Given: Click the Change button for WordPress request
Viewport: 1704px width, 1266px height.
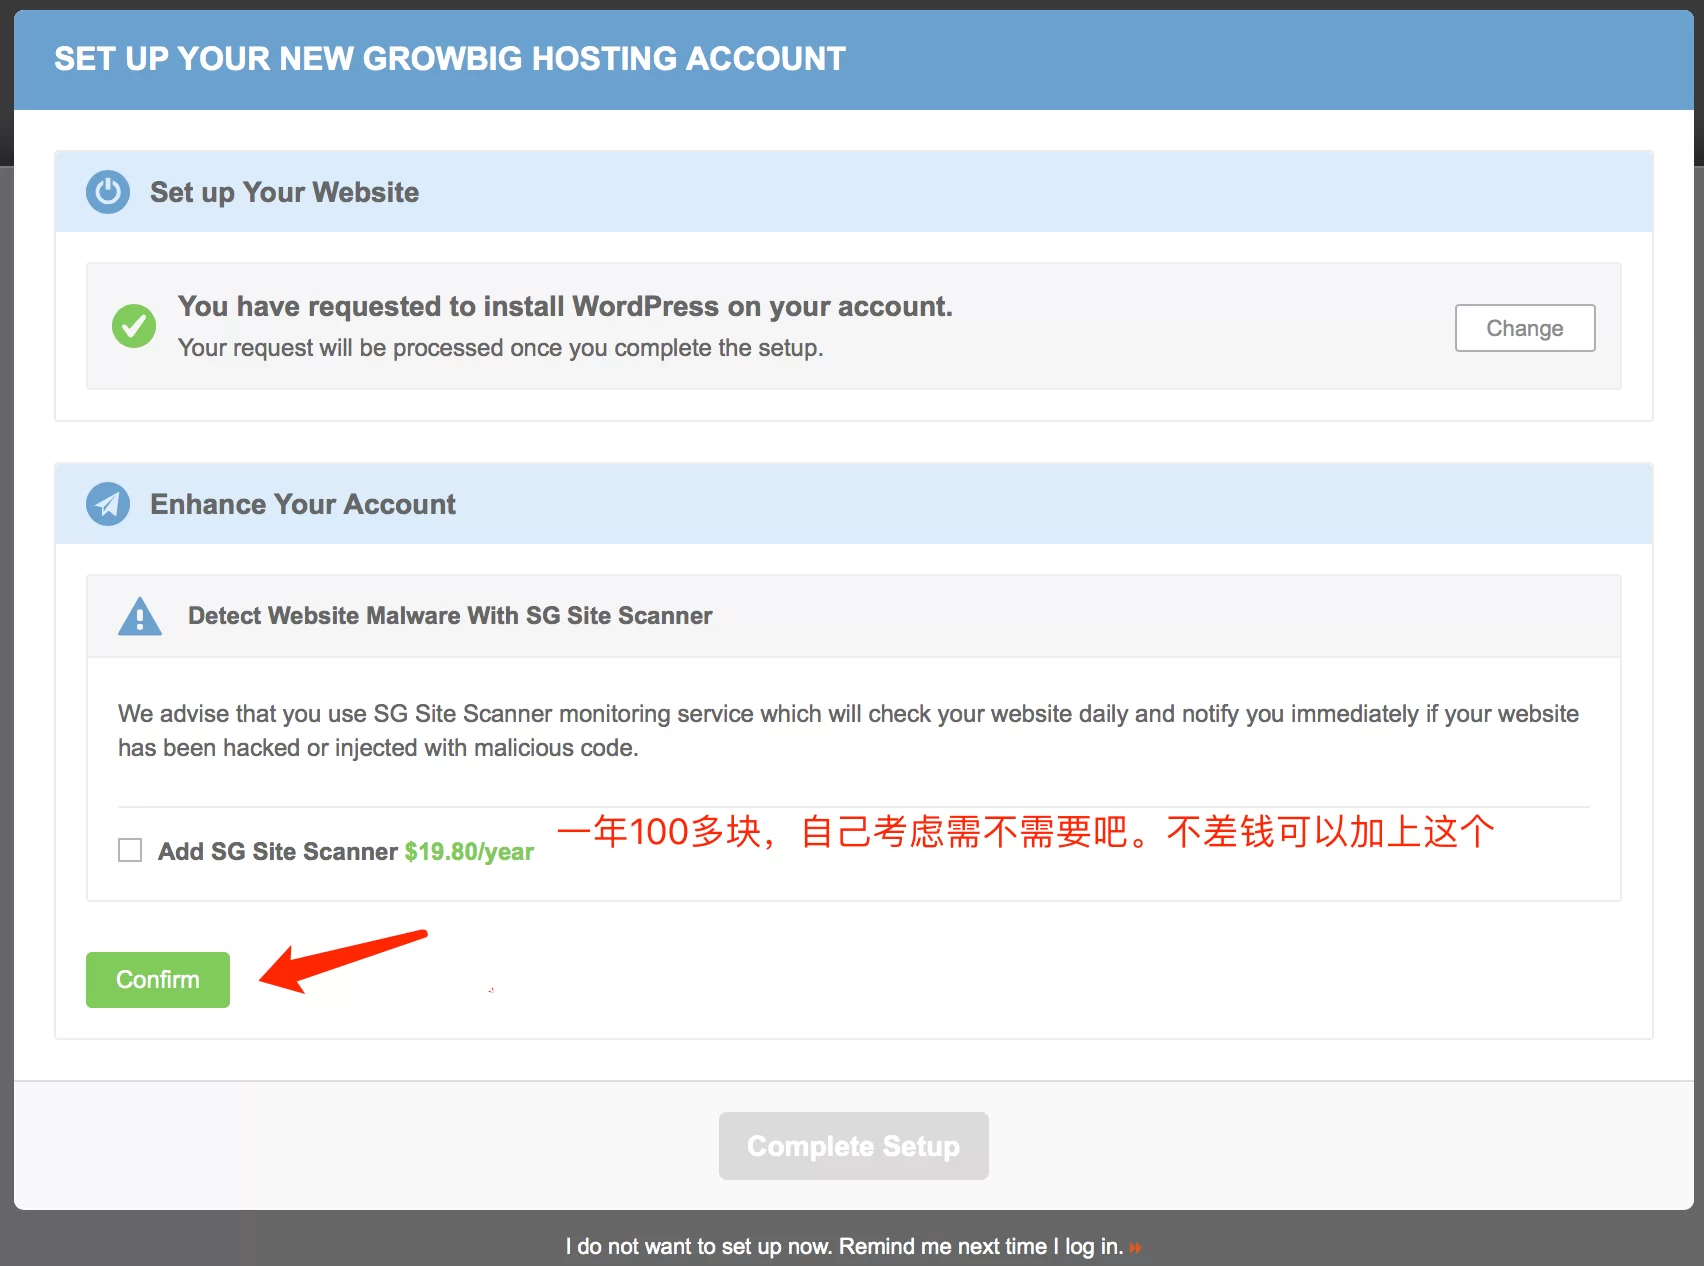Looking at the screenshot, I should click(1525, 328).
